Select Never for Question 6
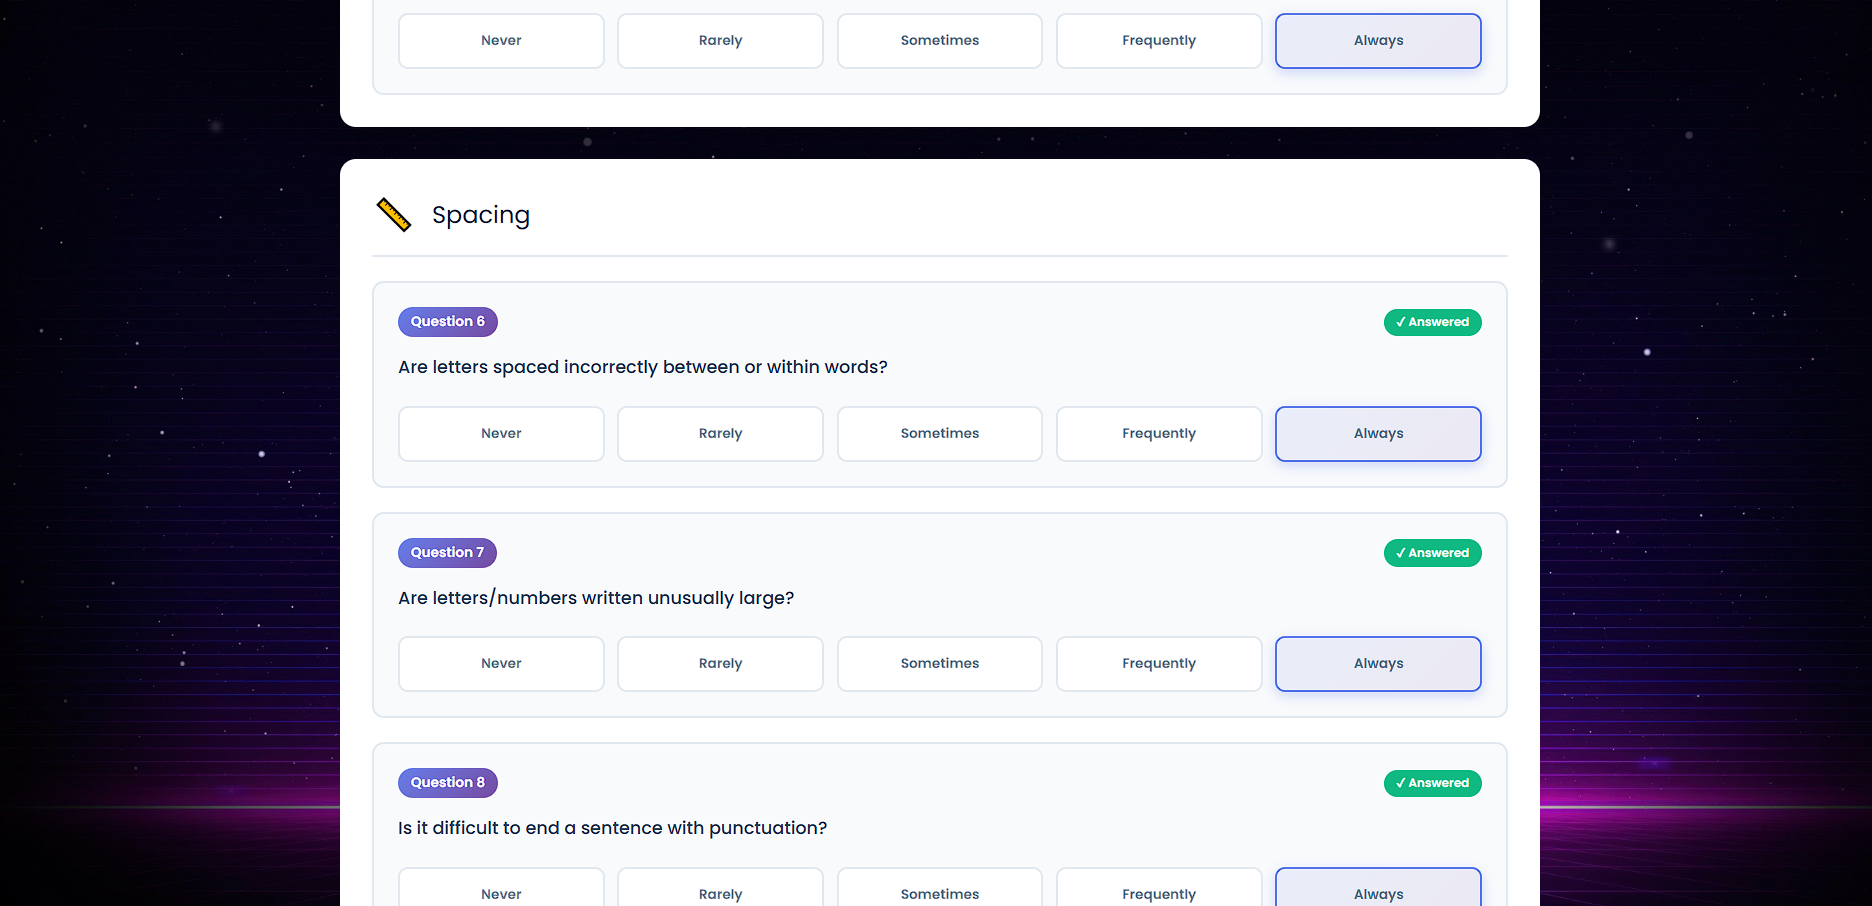The height and width of the screenshot is (906, 1872). [501, 434]
